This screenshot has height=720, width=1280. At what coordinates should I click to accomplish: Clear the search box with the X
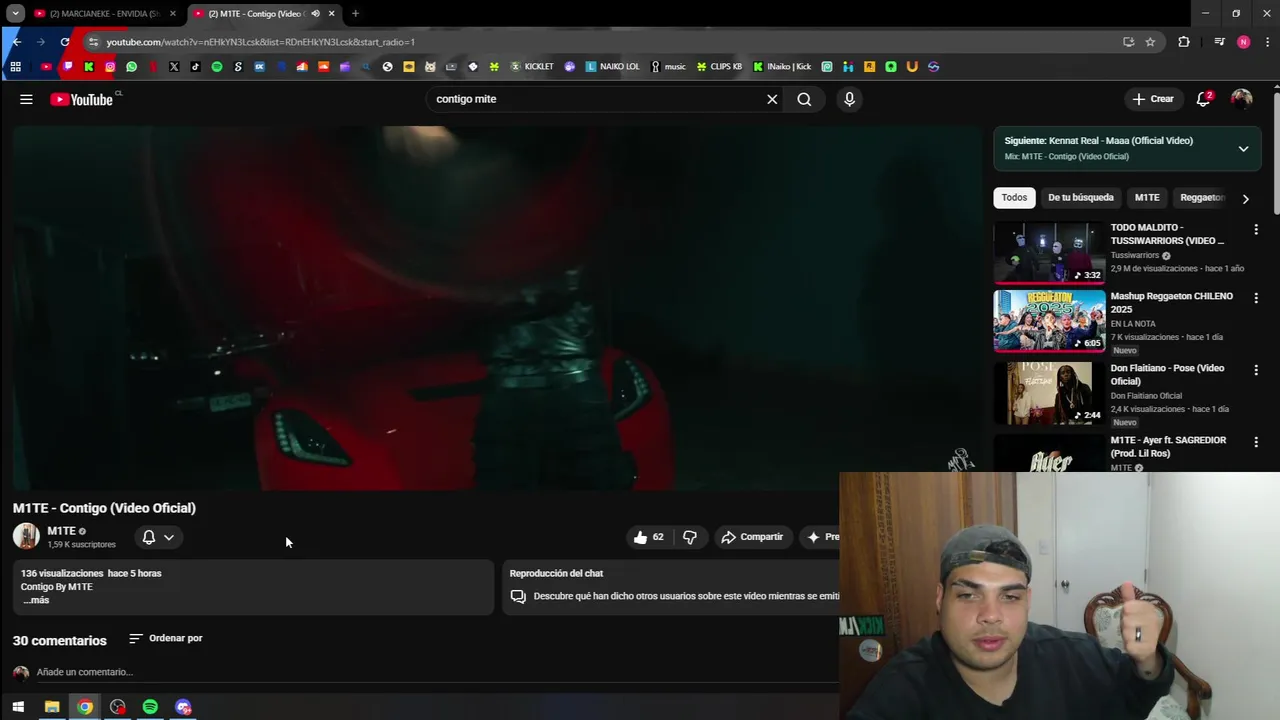click(x=772, y=99)
